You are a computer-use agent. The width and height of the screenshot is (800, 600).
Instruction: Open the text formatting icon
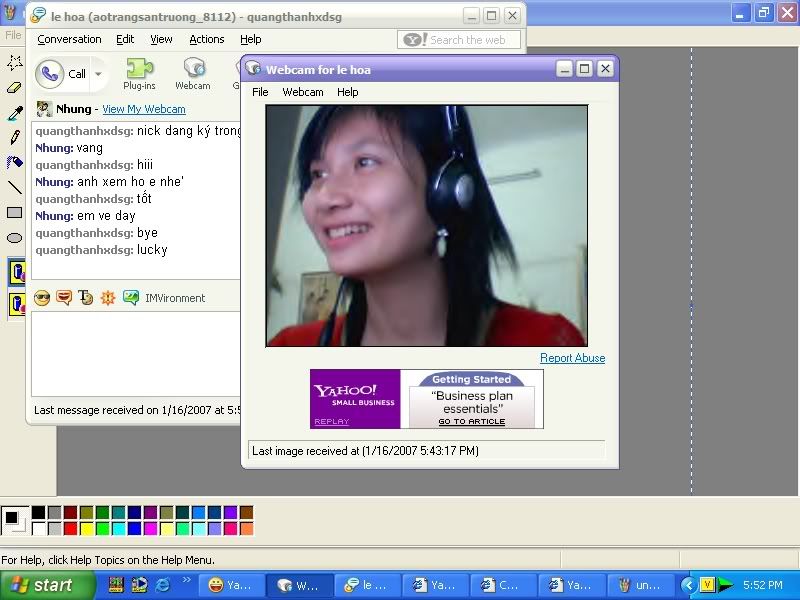[x=86, y=298]
